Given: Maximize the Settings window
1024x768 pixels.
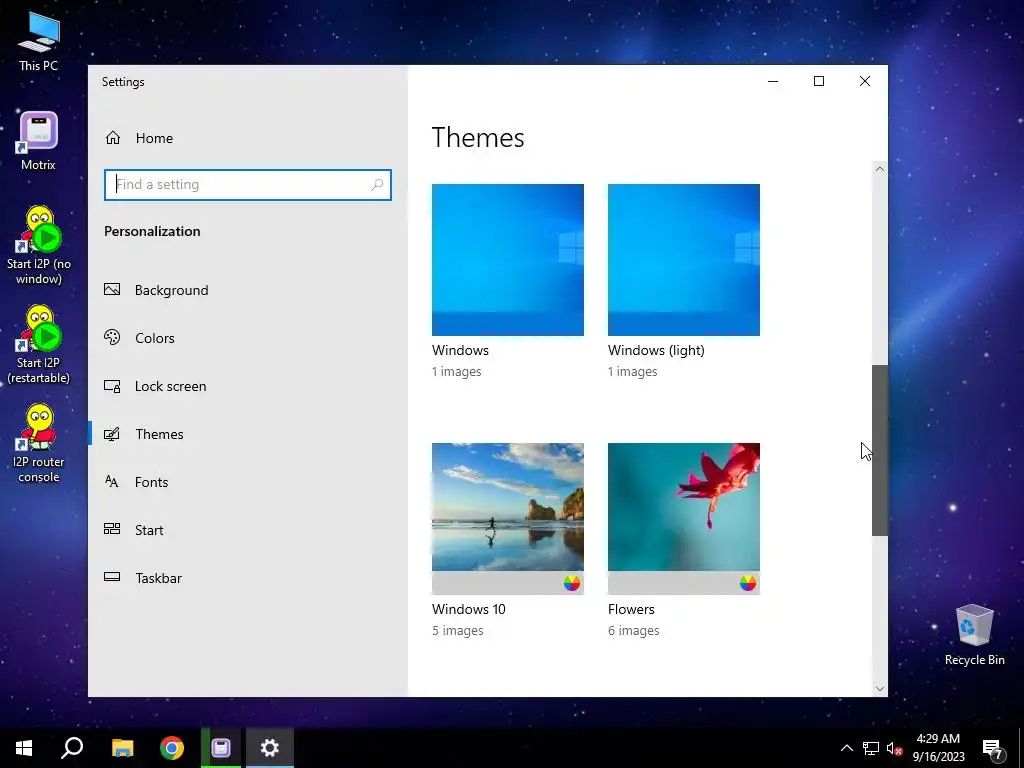Looking at the screenshot, I should click(819, 81).
